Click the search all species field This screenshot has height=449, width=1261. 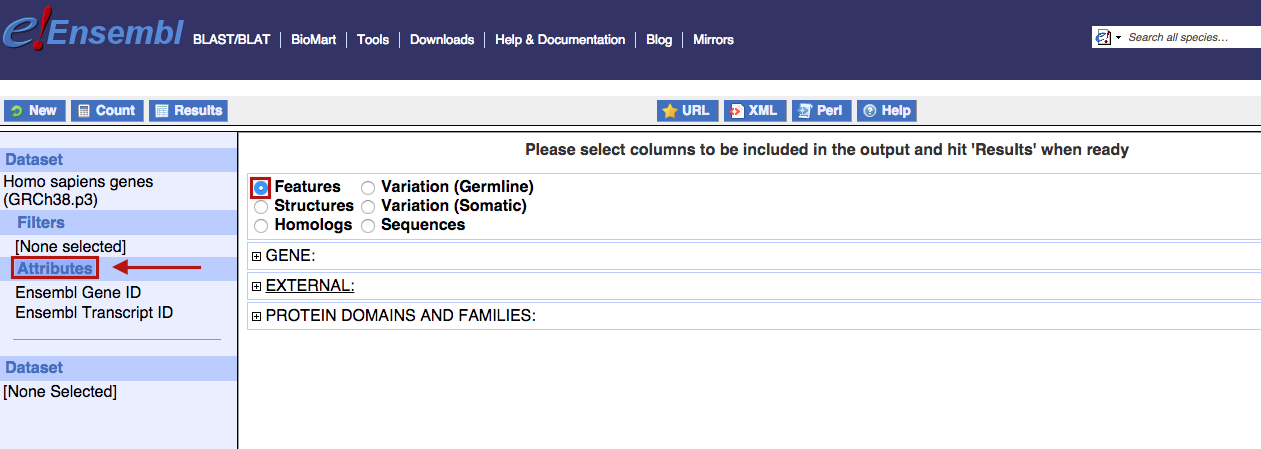click(1190, 38)
